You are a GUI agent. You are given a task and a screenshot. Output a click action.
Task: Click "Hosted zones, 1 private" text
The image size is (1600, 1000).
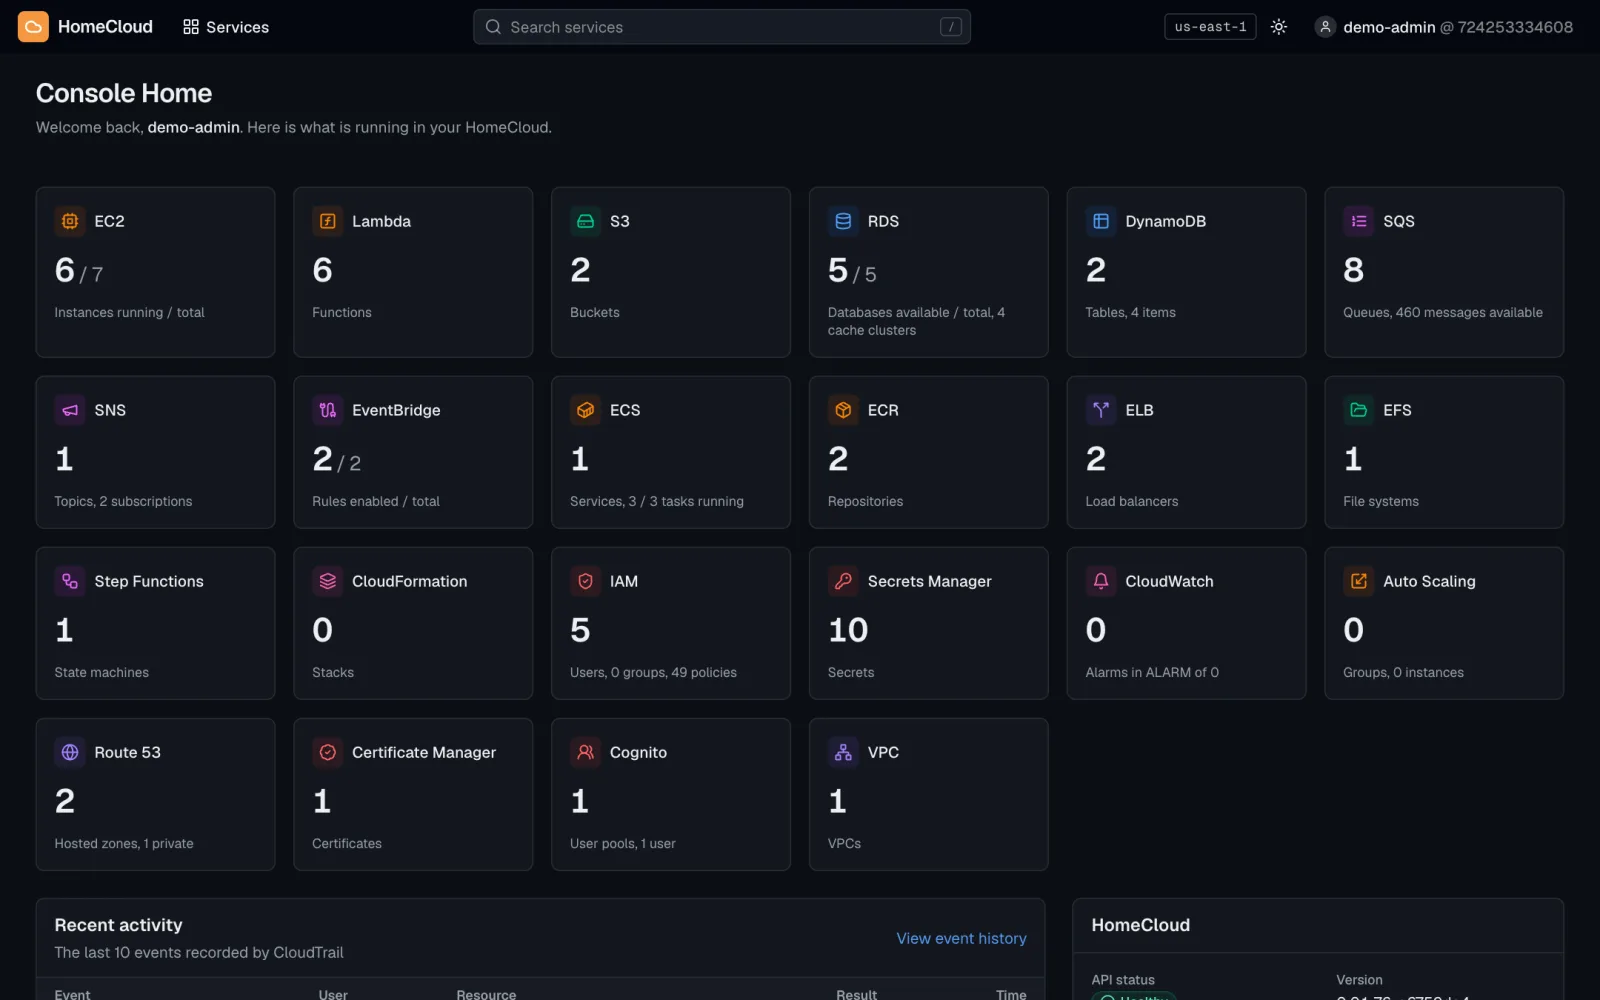tap(124, 844)
